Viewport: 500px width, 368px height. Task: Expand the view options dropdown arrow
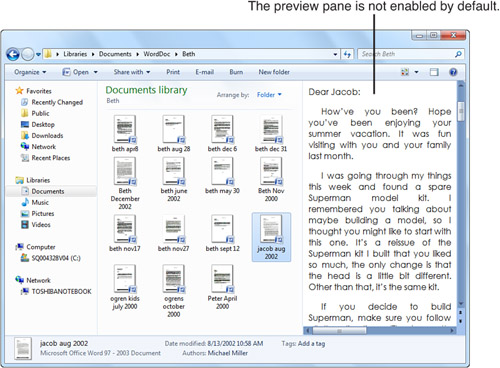416,72
